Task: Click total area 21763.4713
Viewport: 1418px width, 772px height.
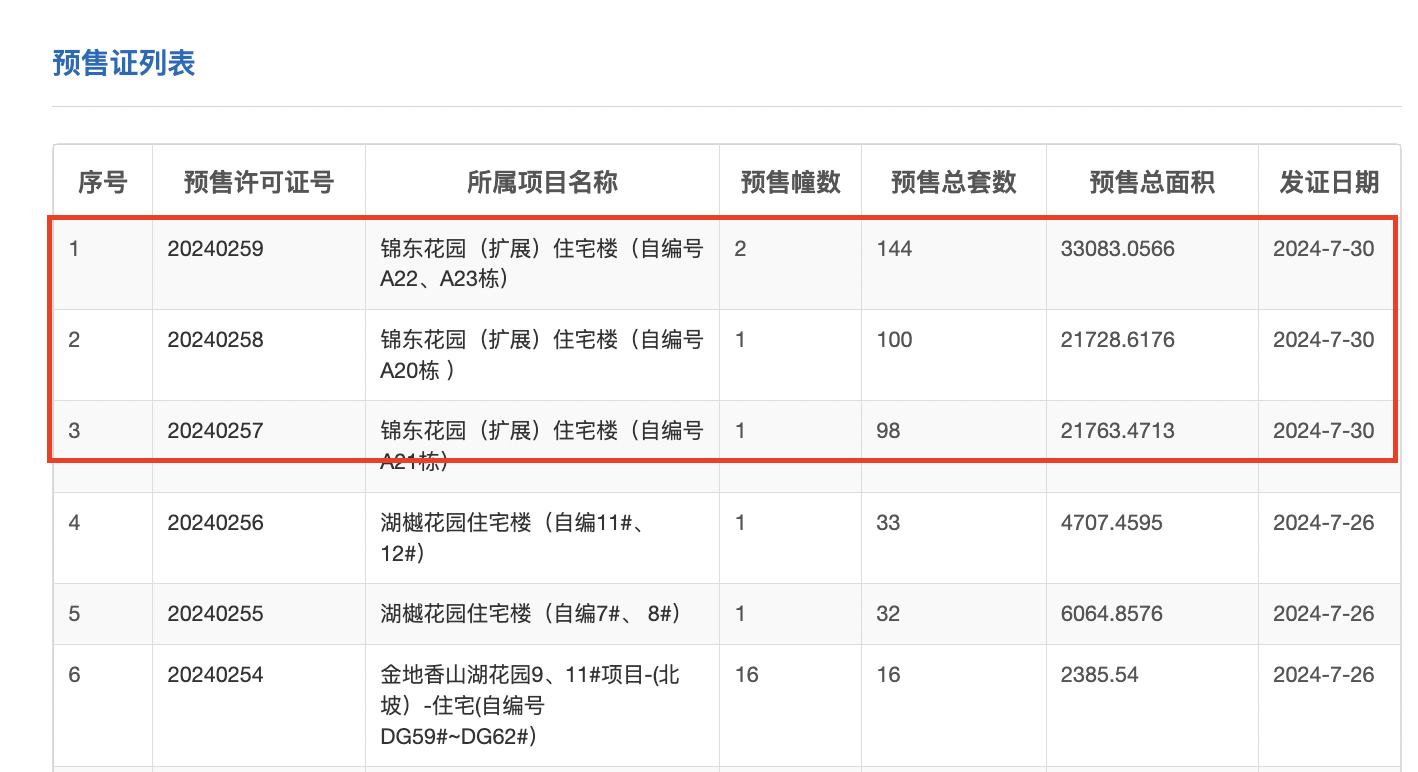Action: coord(1118,431)
